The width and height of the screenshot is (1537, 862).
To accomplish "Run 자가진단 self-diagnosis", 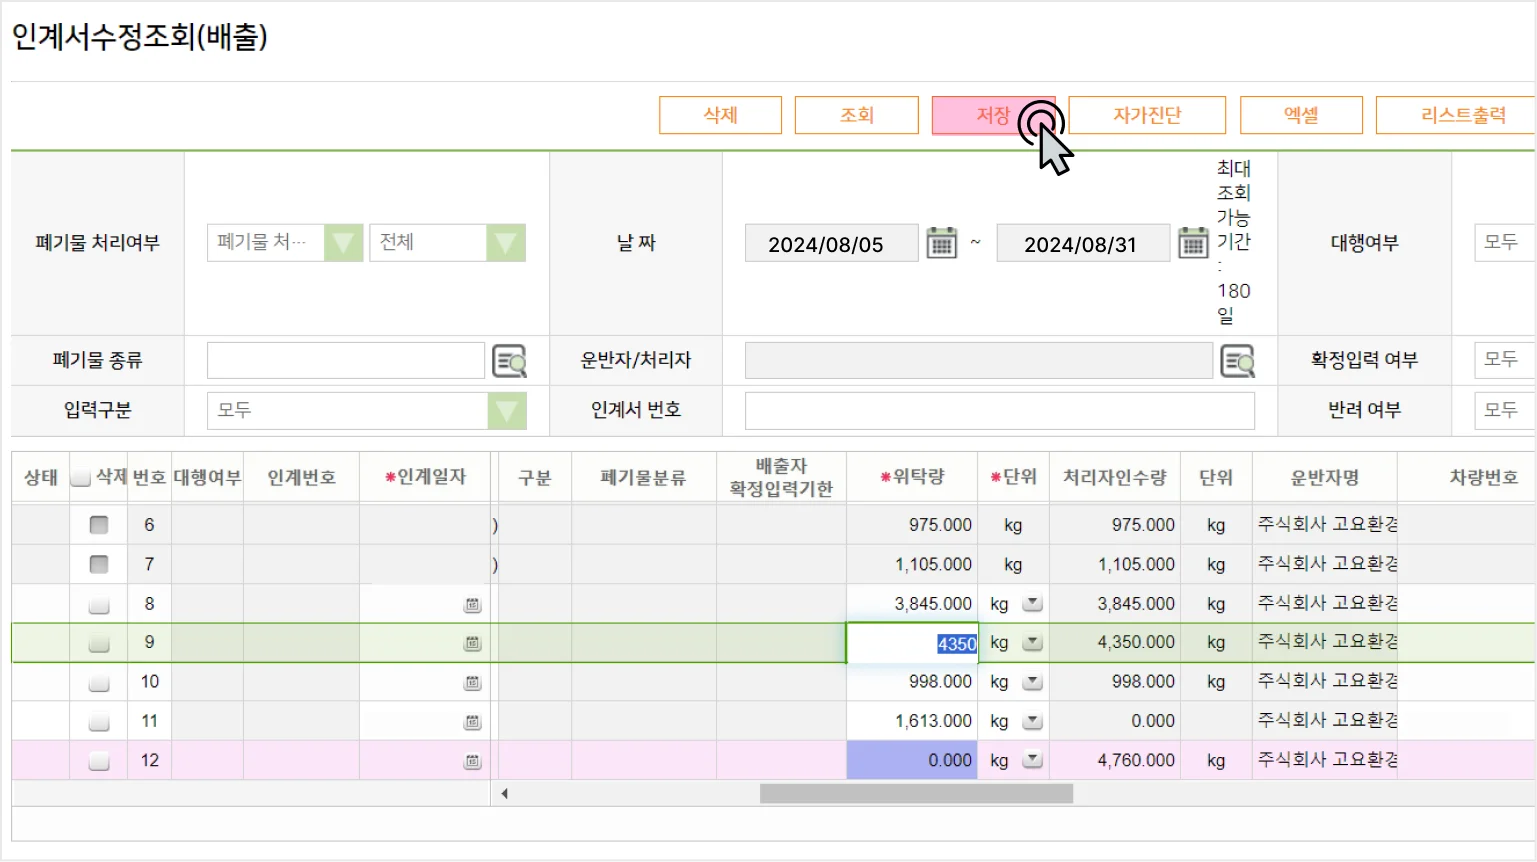I will [1146, 115].
